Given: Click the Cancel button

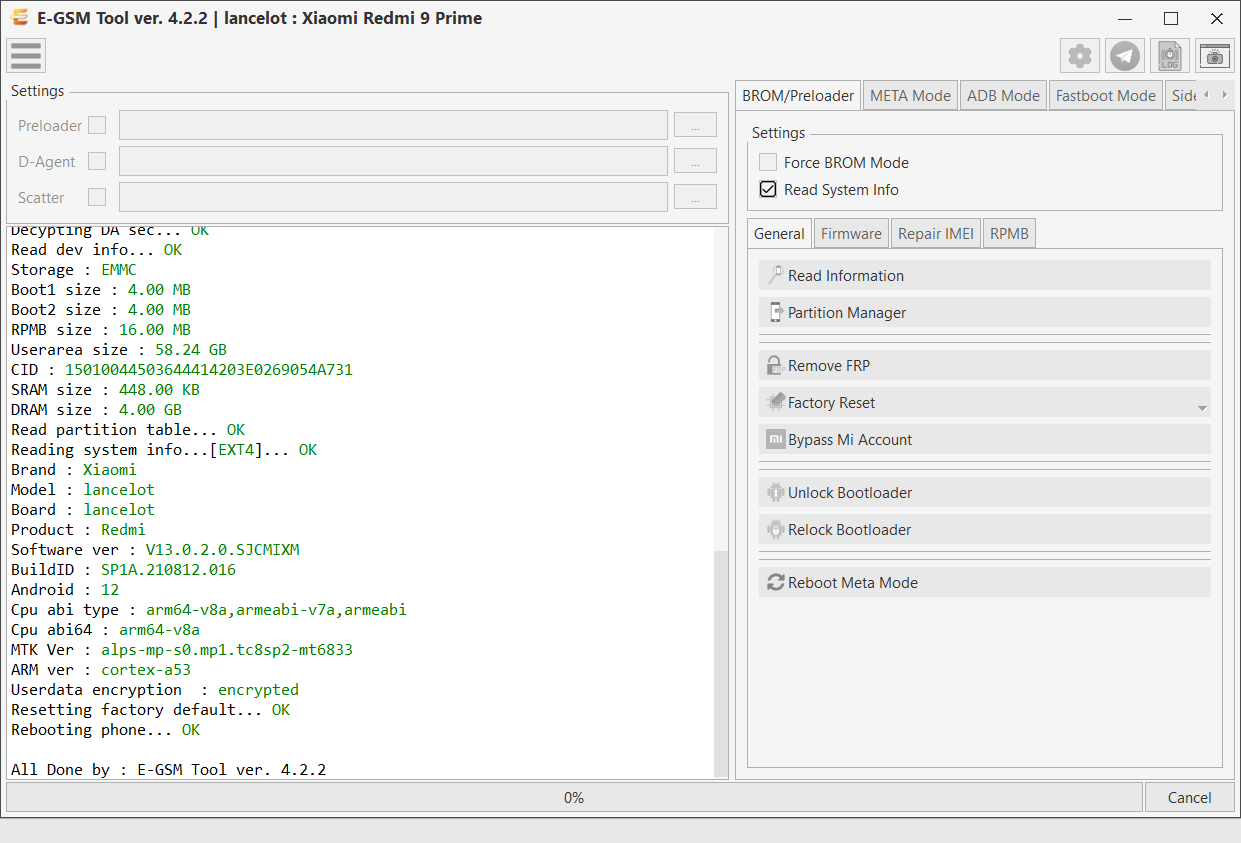Looking at the screenshot, I should (x=1189, y=797).
